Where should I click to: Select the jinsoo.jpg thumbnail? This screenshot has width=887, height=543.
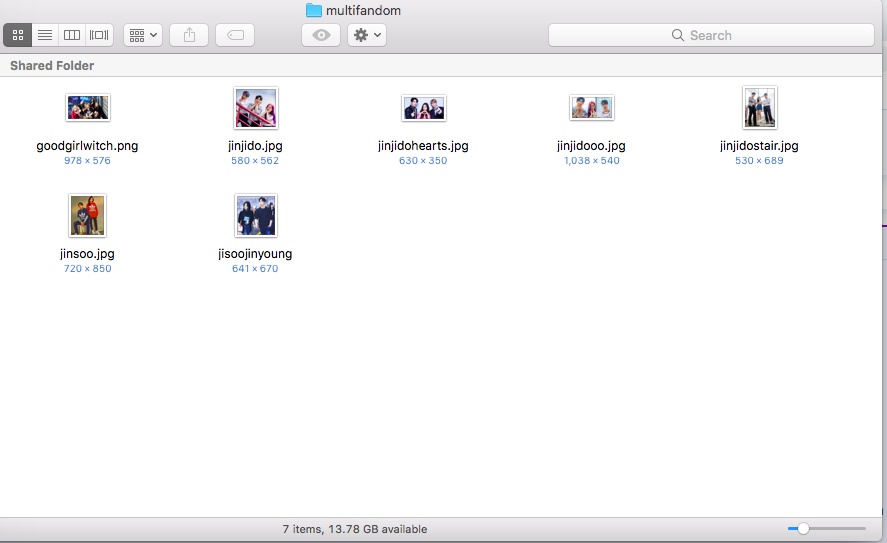[x=88, y=216]
